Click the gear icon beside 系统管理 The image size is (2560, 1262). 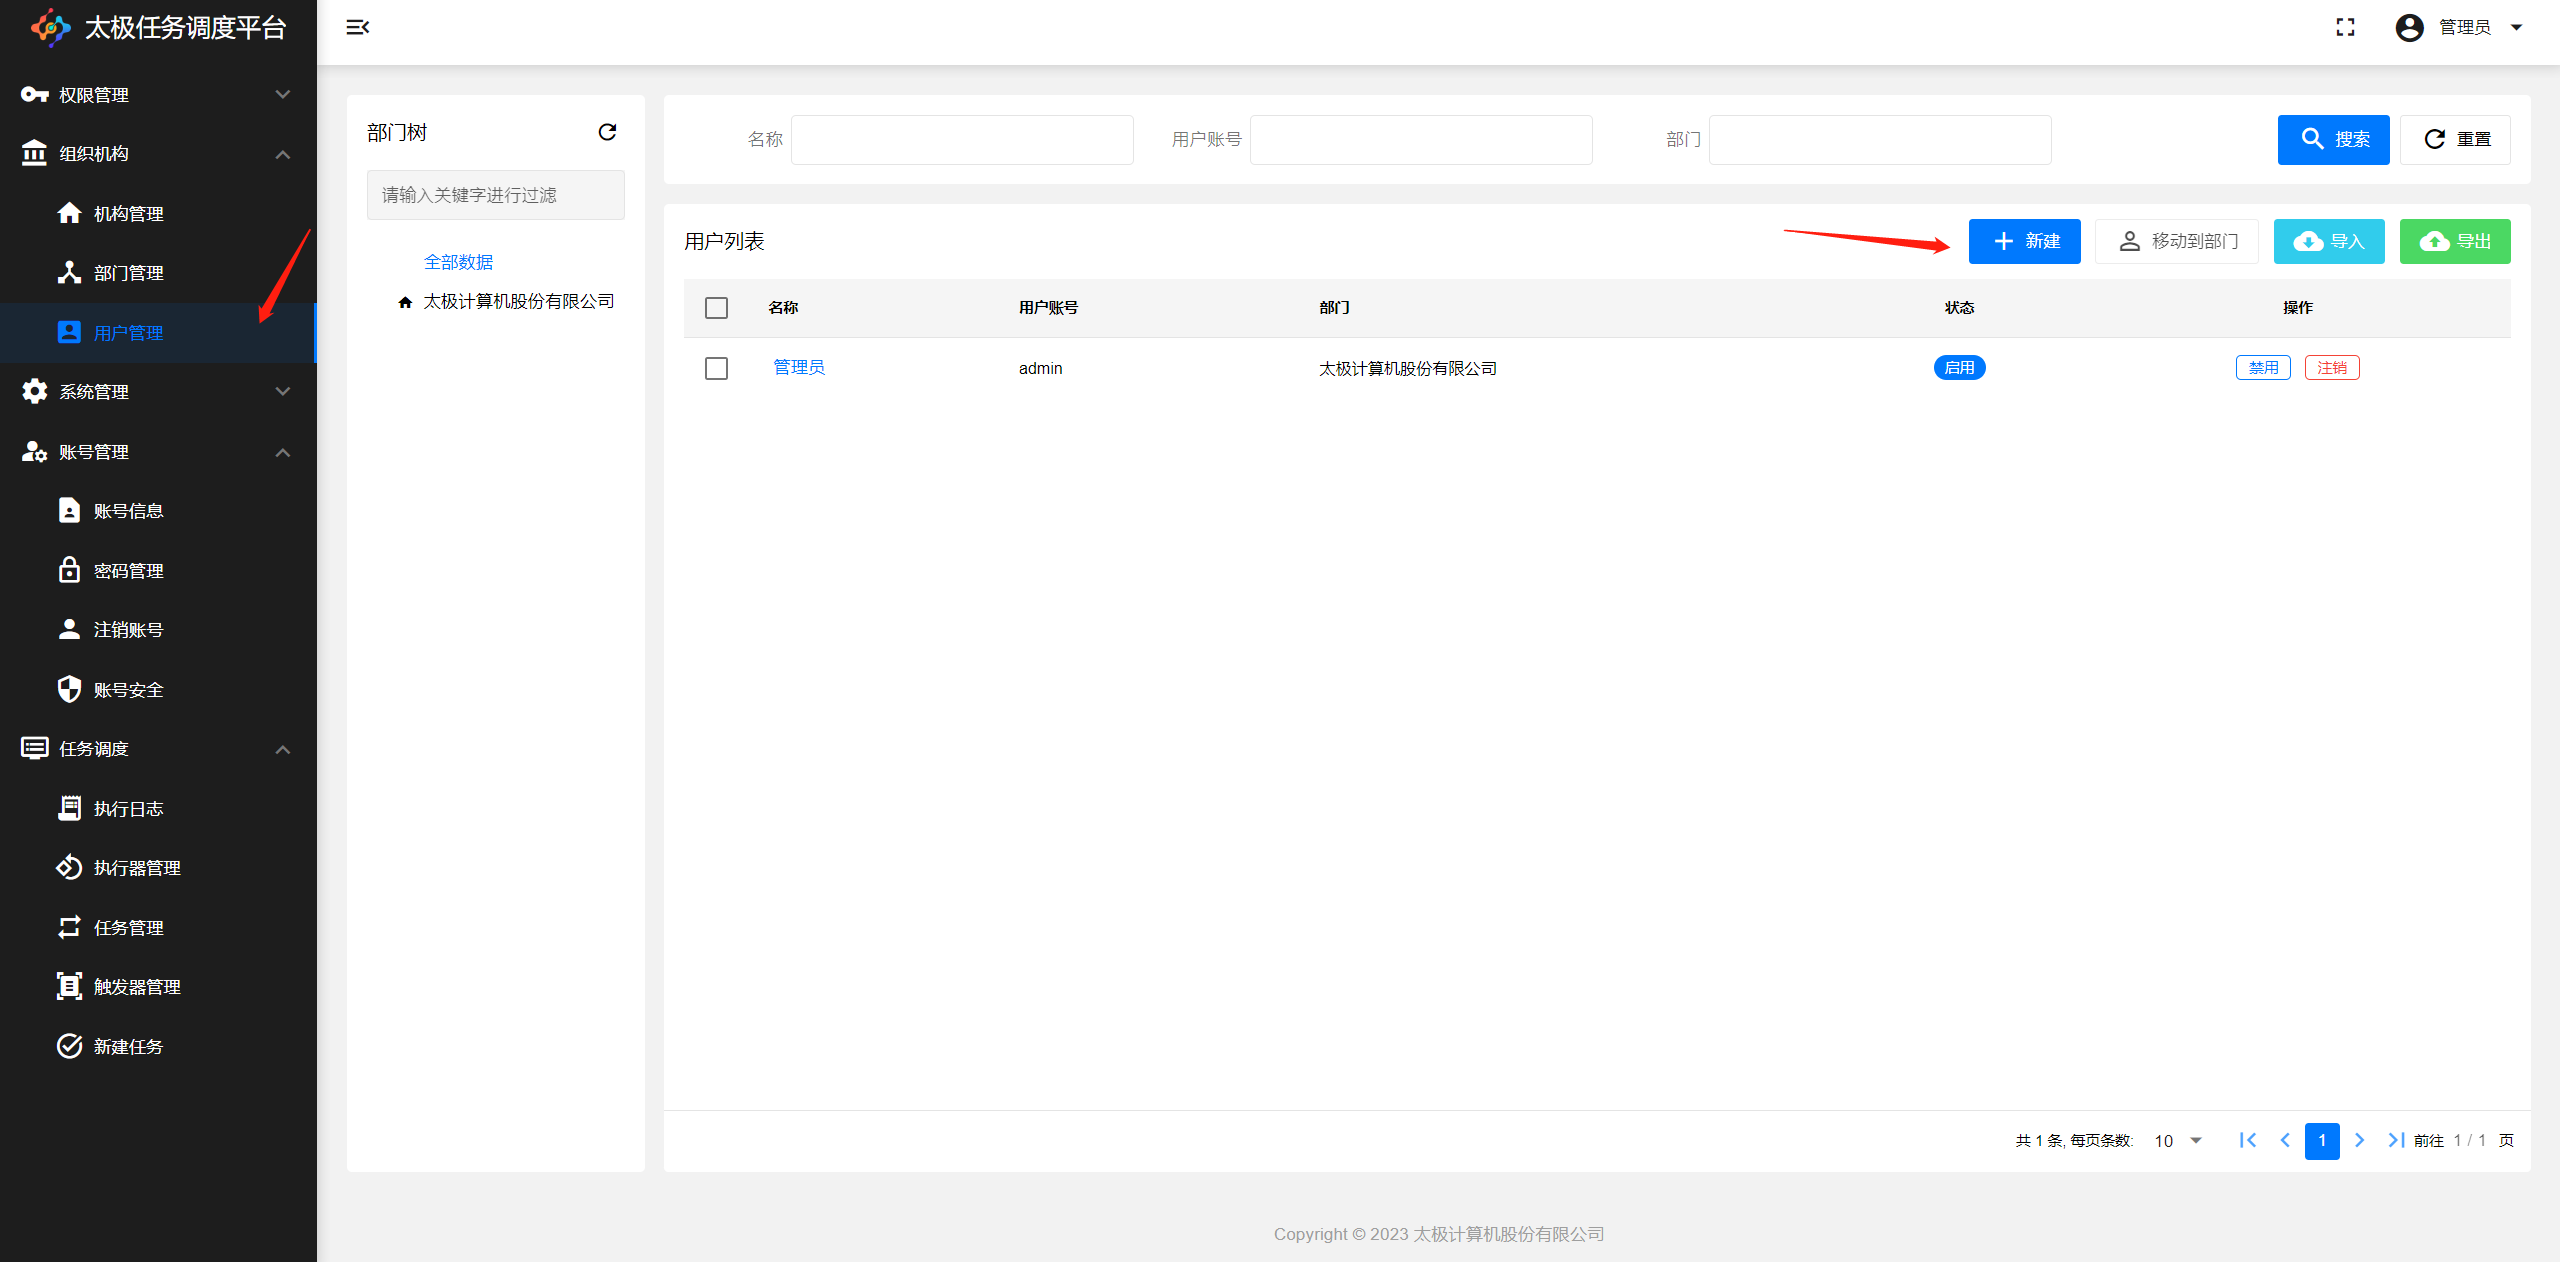point(34,391)
